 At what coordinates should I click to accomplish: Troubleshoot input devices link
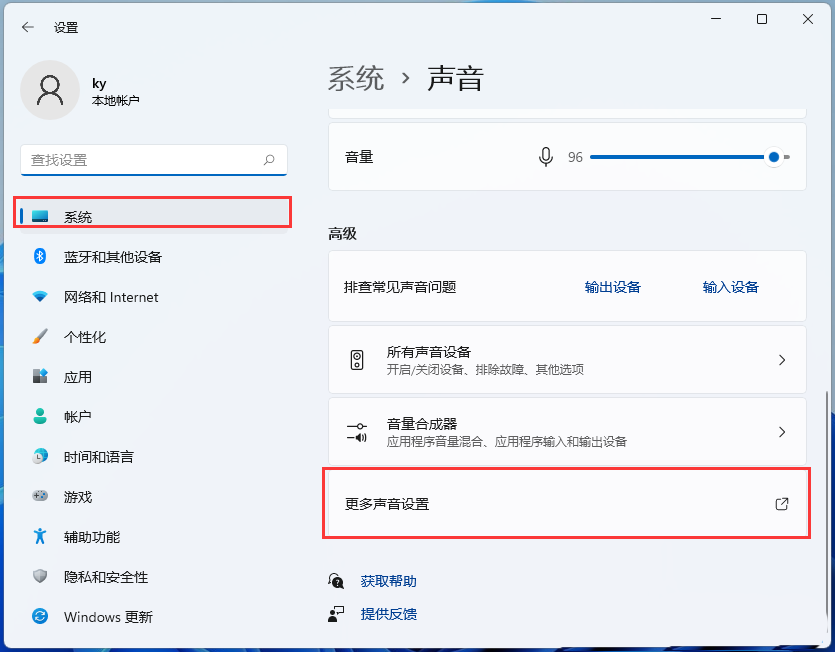click(730, 287)
